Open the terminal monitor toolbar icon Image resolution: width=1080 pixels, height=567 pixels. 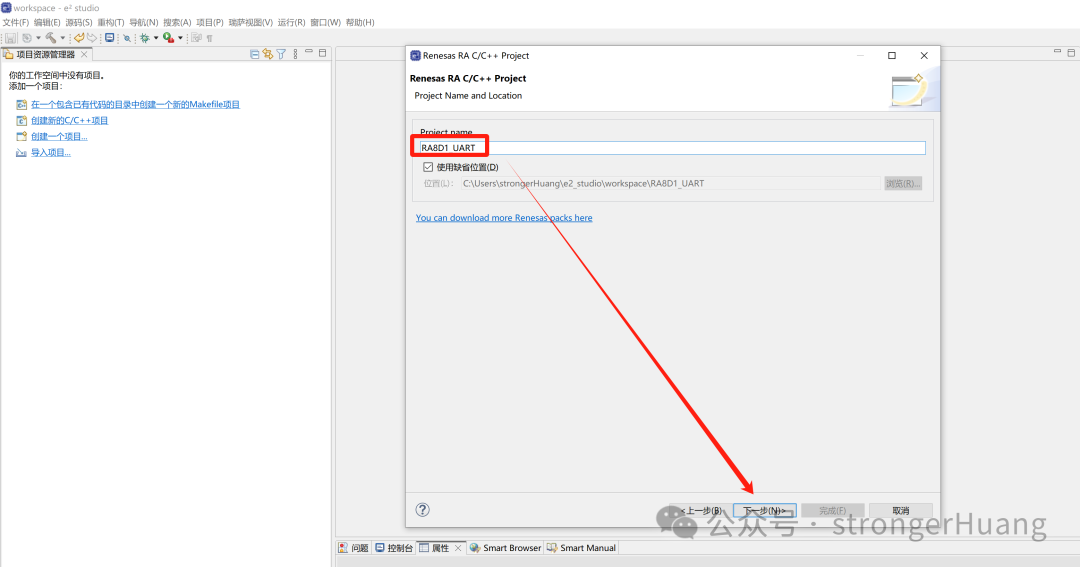(x=110, y=38)
